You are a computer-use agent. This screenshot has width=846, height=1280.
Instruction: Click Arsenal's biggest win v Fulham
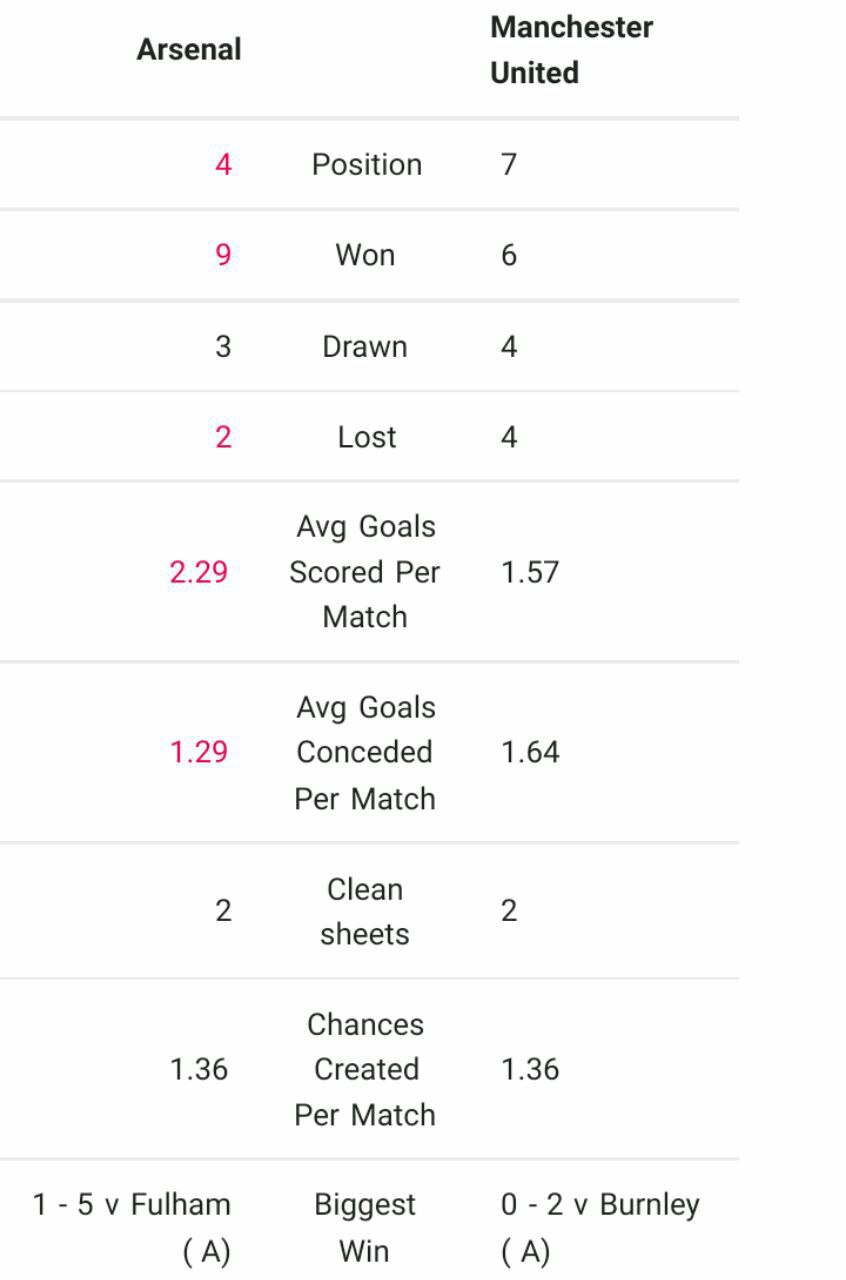click(x=132, y=1228)
